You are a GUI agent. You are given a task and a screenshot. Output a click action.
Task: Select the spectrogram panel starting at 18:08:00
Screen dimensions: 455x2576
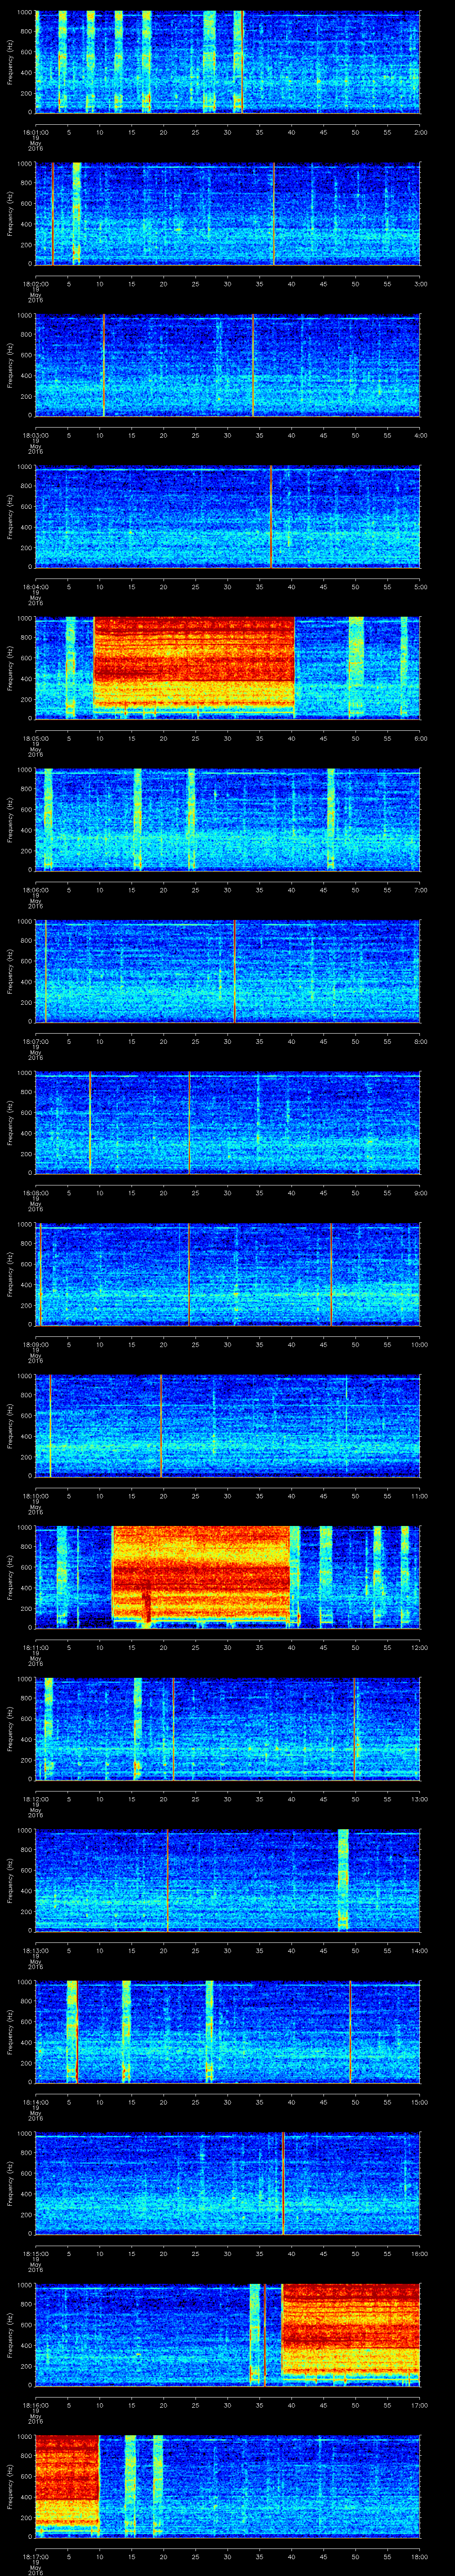point(228,1122)
